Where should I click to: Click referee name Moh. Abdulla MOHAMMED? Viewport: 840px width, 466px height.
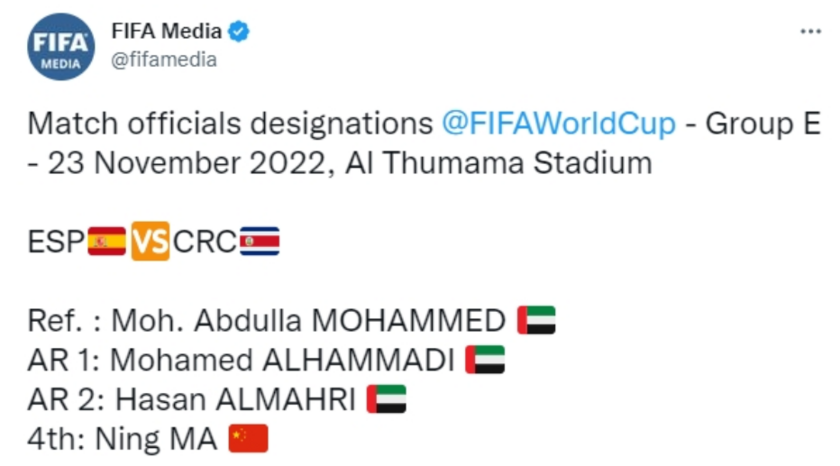pyautogui.click(x=308, y=321)
